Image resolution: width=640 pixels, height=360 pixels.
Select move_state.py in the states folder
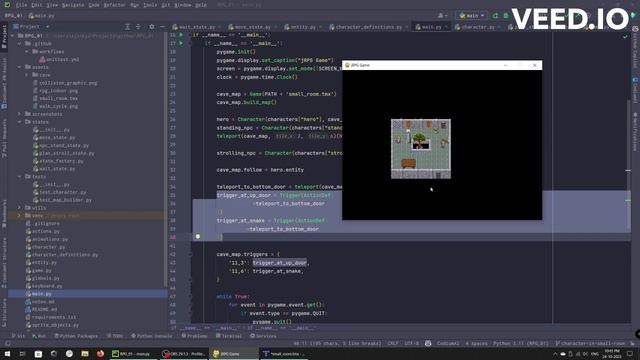54,138
